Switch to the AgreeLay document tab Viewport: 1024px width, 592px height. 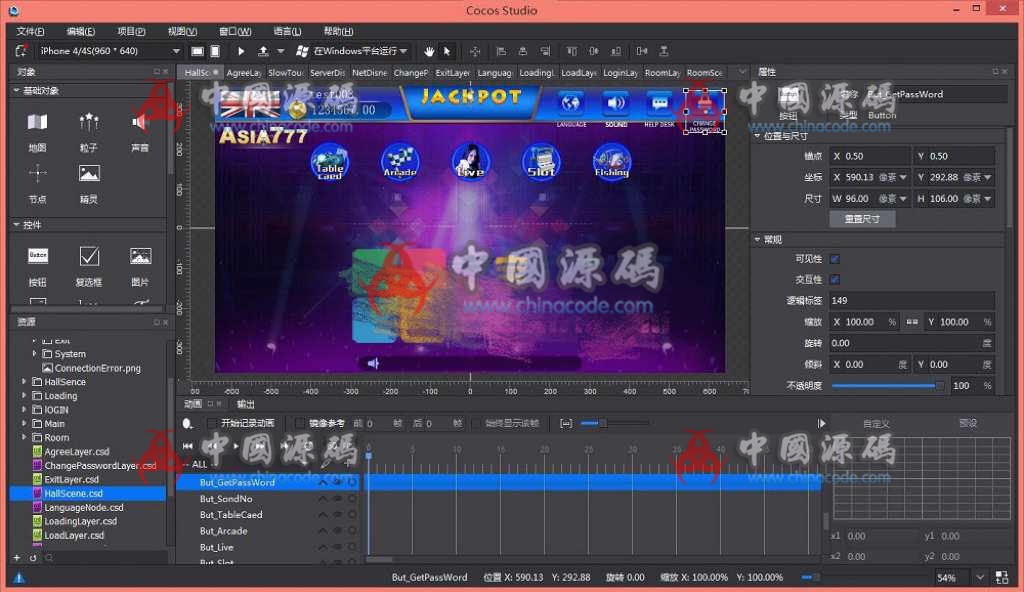tap(244, 73)
